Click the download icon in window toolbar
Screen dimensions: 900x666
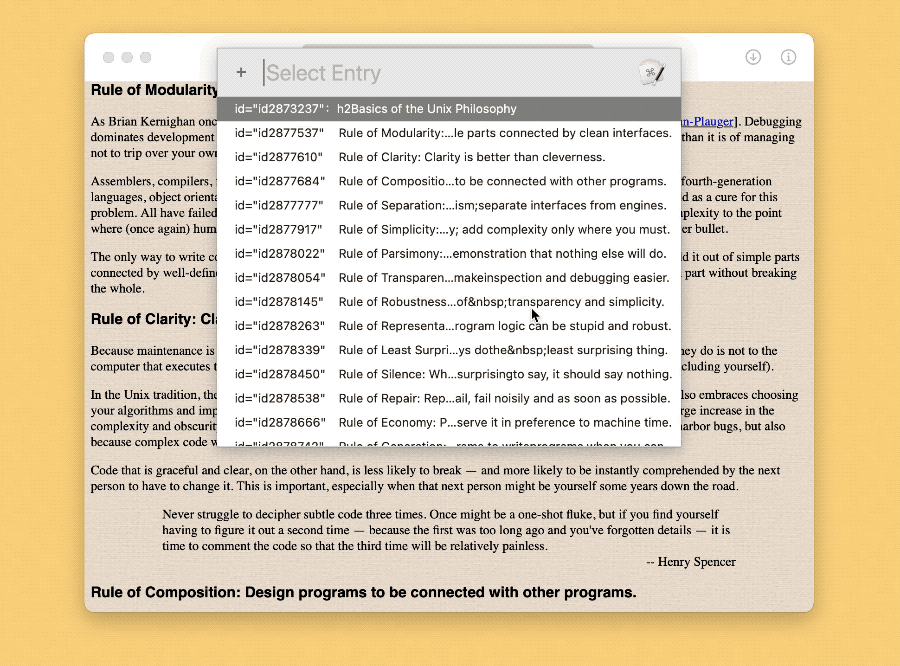coord(753,57)
